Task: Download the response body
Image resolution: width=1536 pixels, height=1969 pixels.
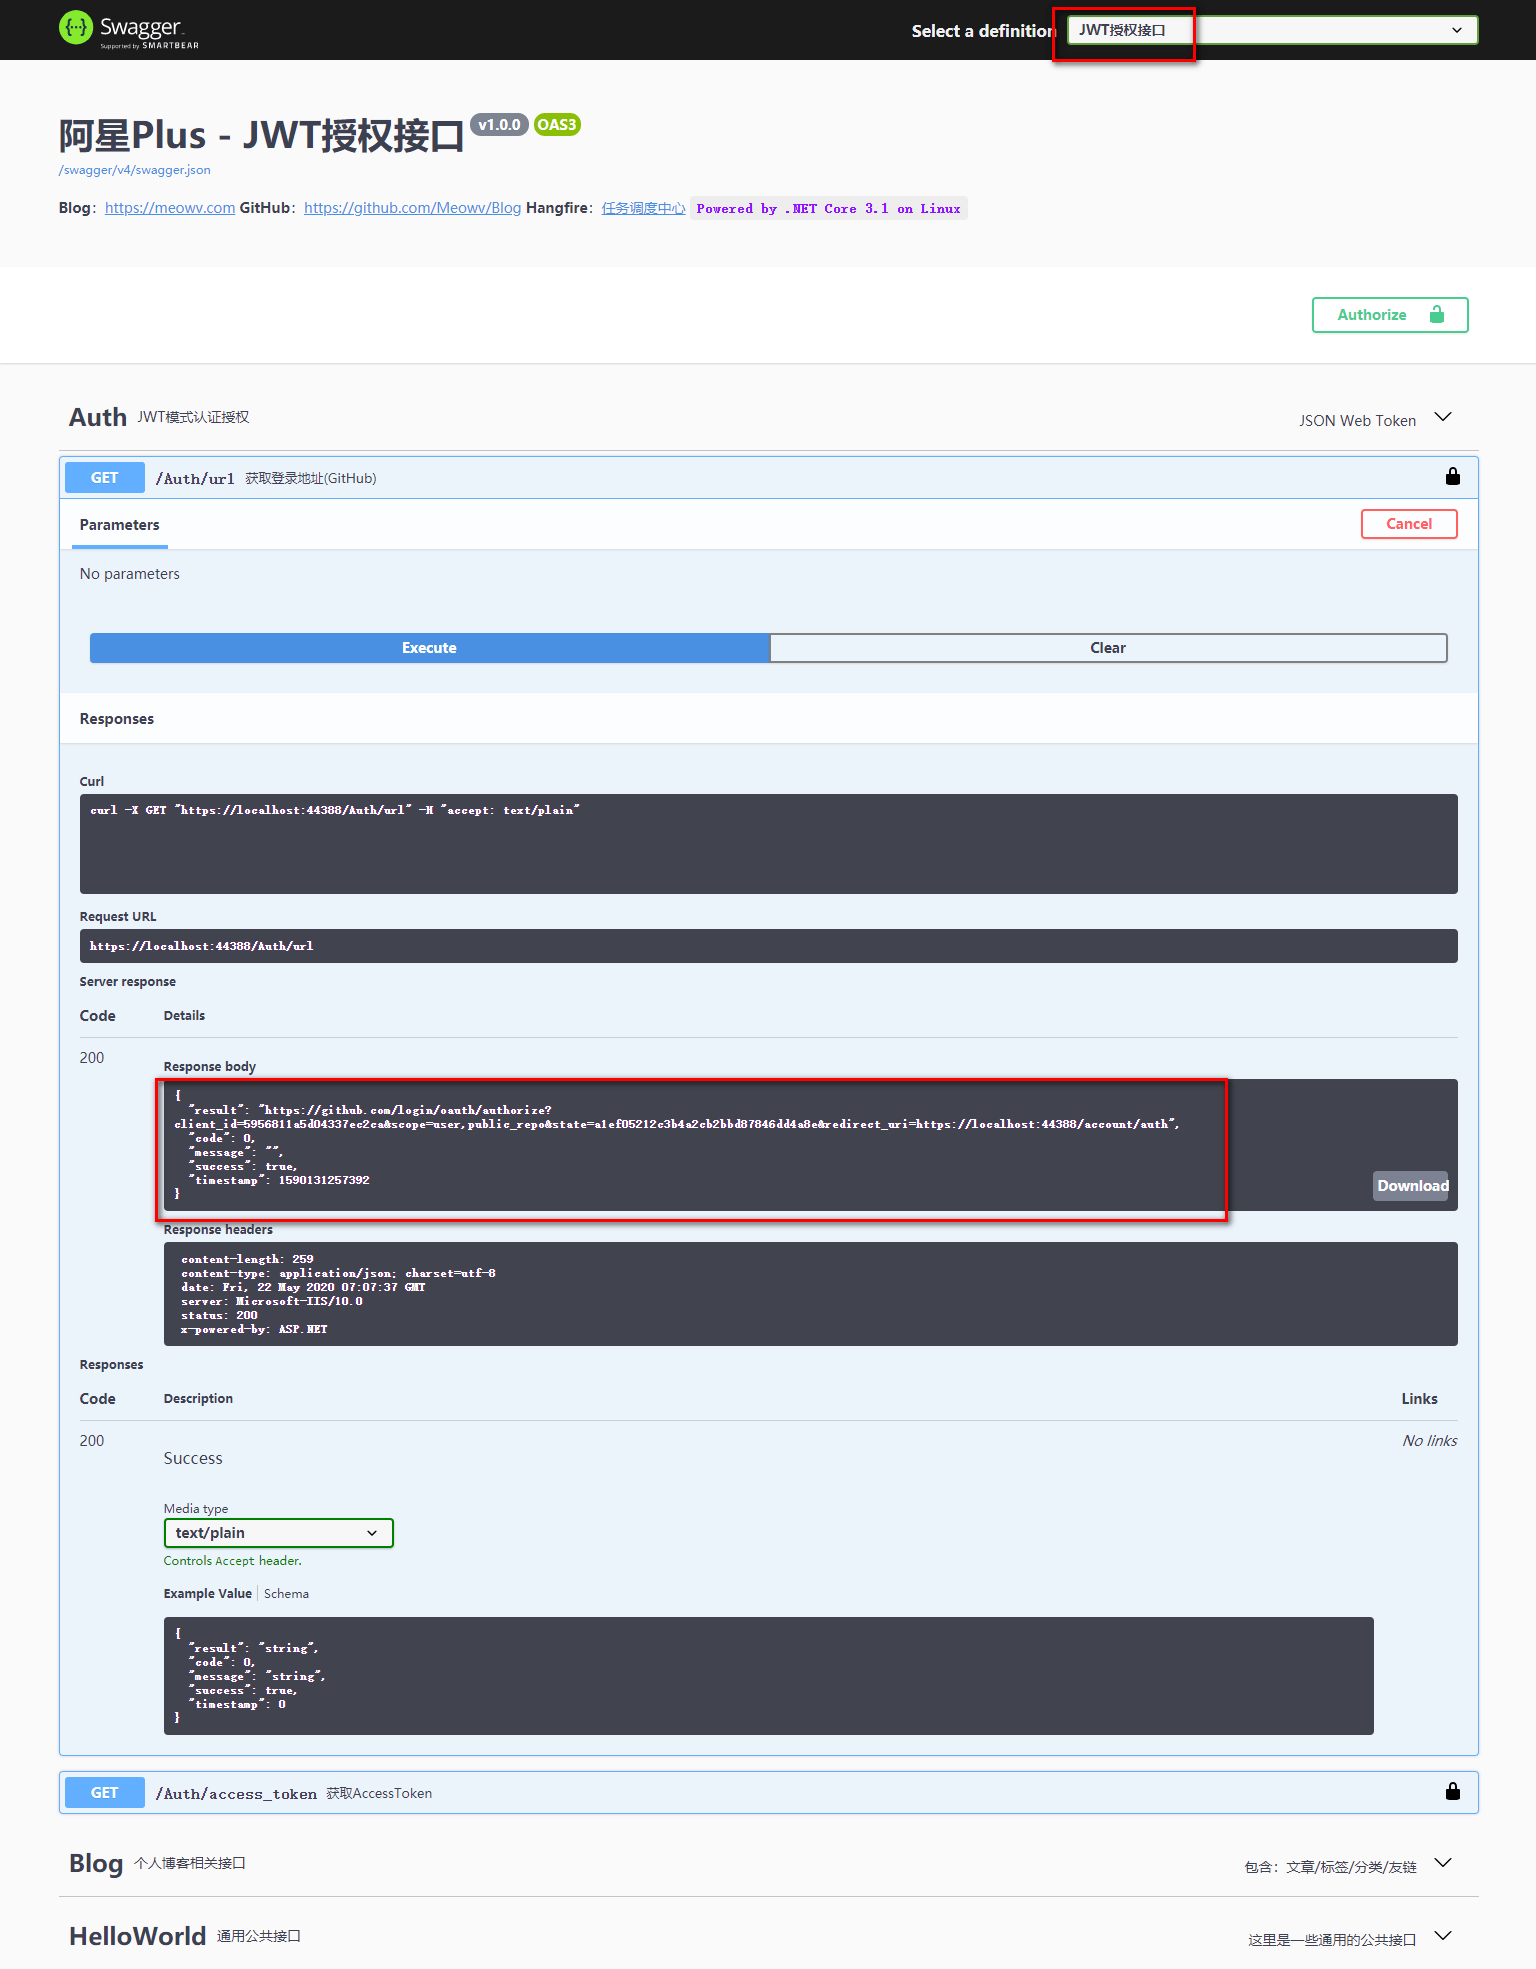Action: click(x=1411, y=1186)
